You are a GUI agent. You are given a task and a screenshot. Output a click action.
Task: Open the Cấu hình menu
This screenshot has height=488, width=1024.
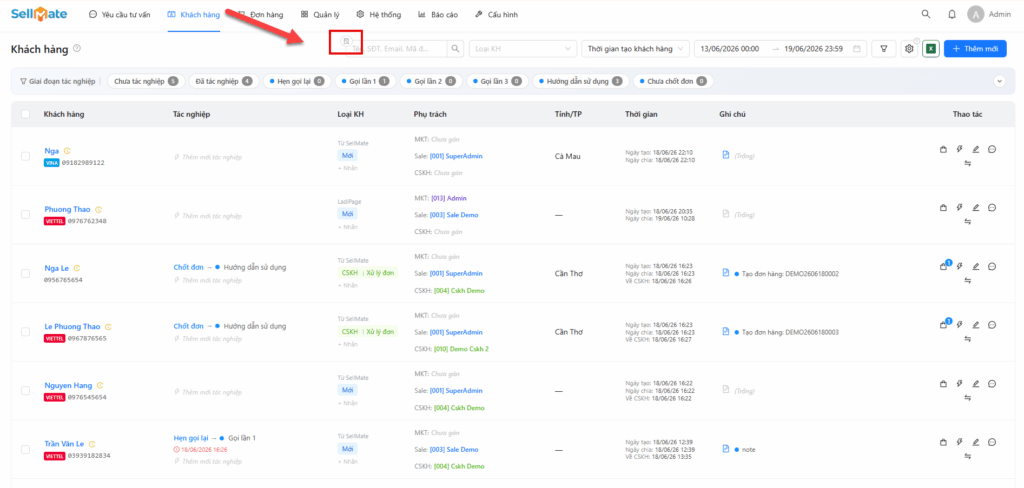496,14
